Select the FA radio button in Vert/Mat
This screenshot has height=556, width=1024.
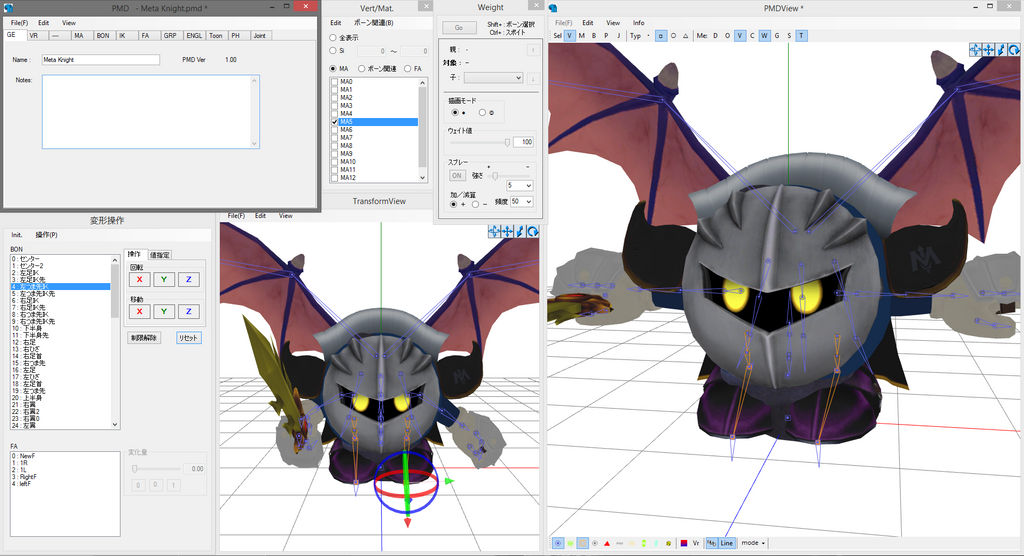[408, 69]
